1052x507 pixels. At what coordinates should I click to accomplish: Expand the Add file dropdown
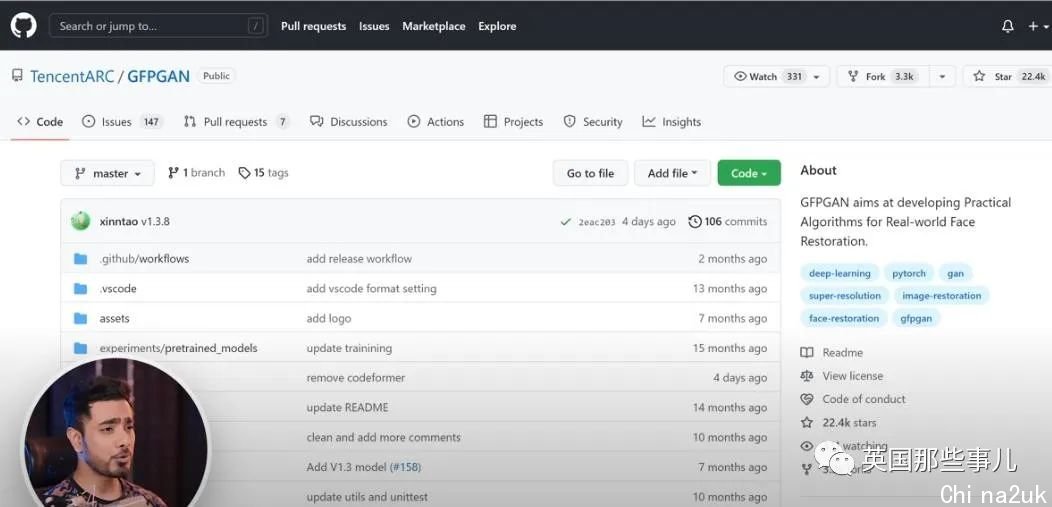point(673,173)
